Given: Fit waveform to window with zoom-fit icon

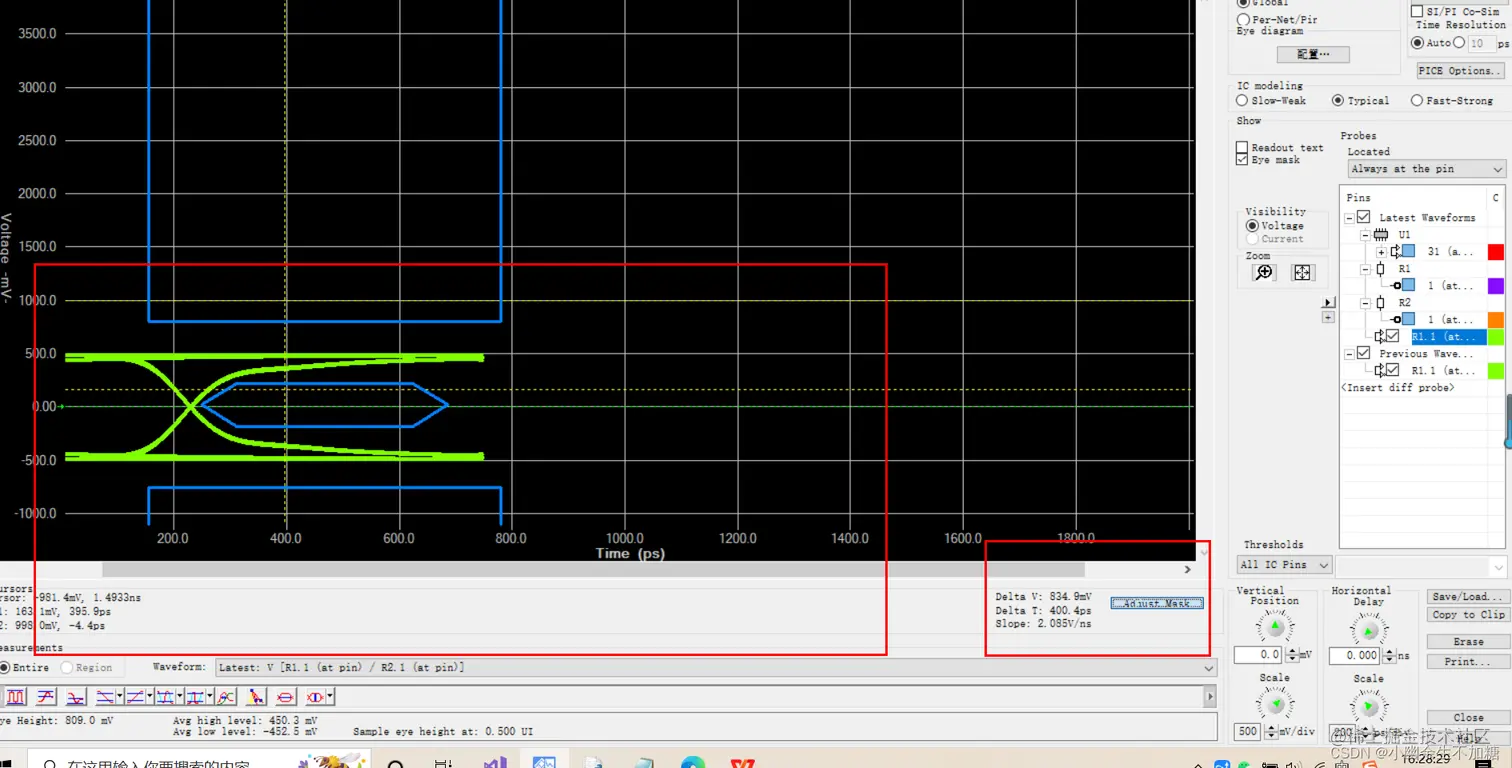Looking at the screenshot, I should pos(1302,272).
